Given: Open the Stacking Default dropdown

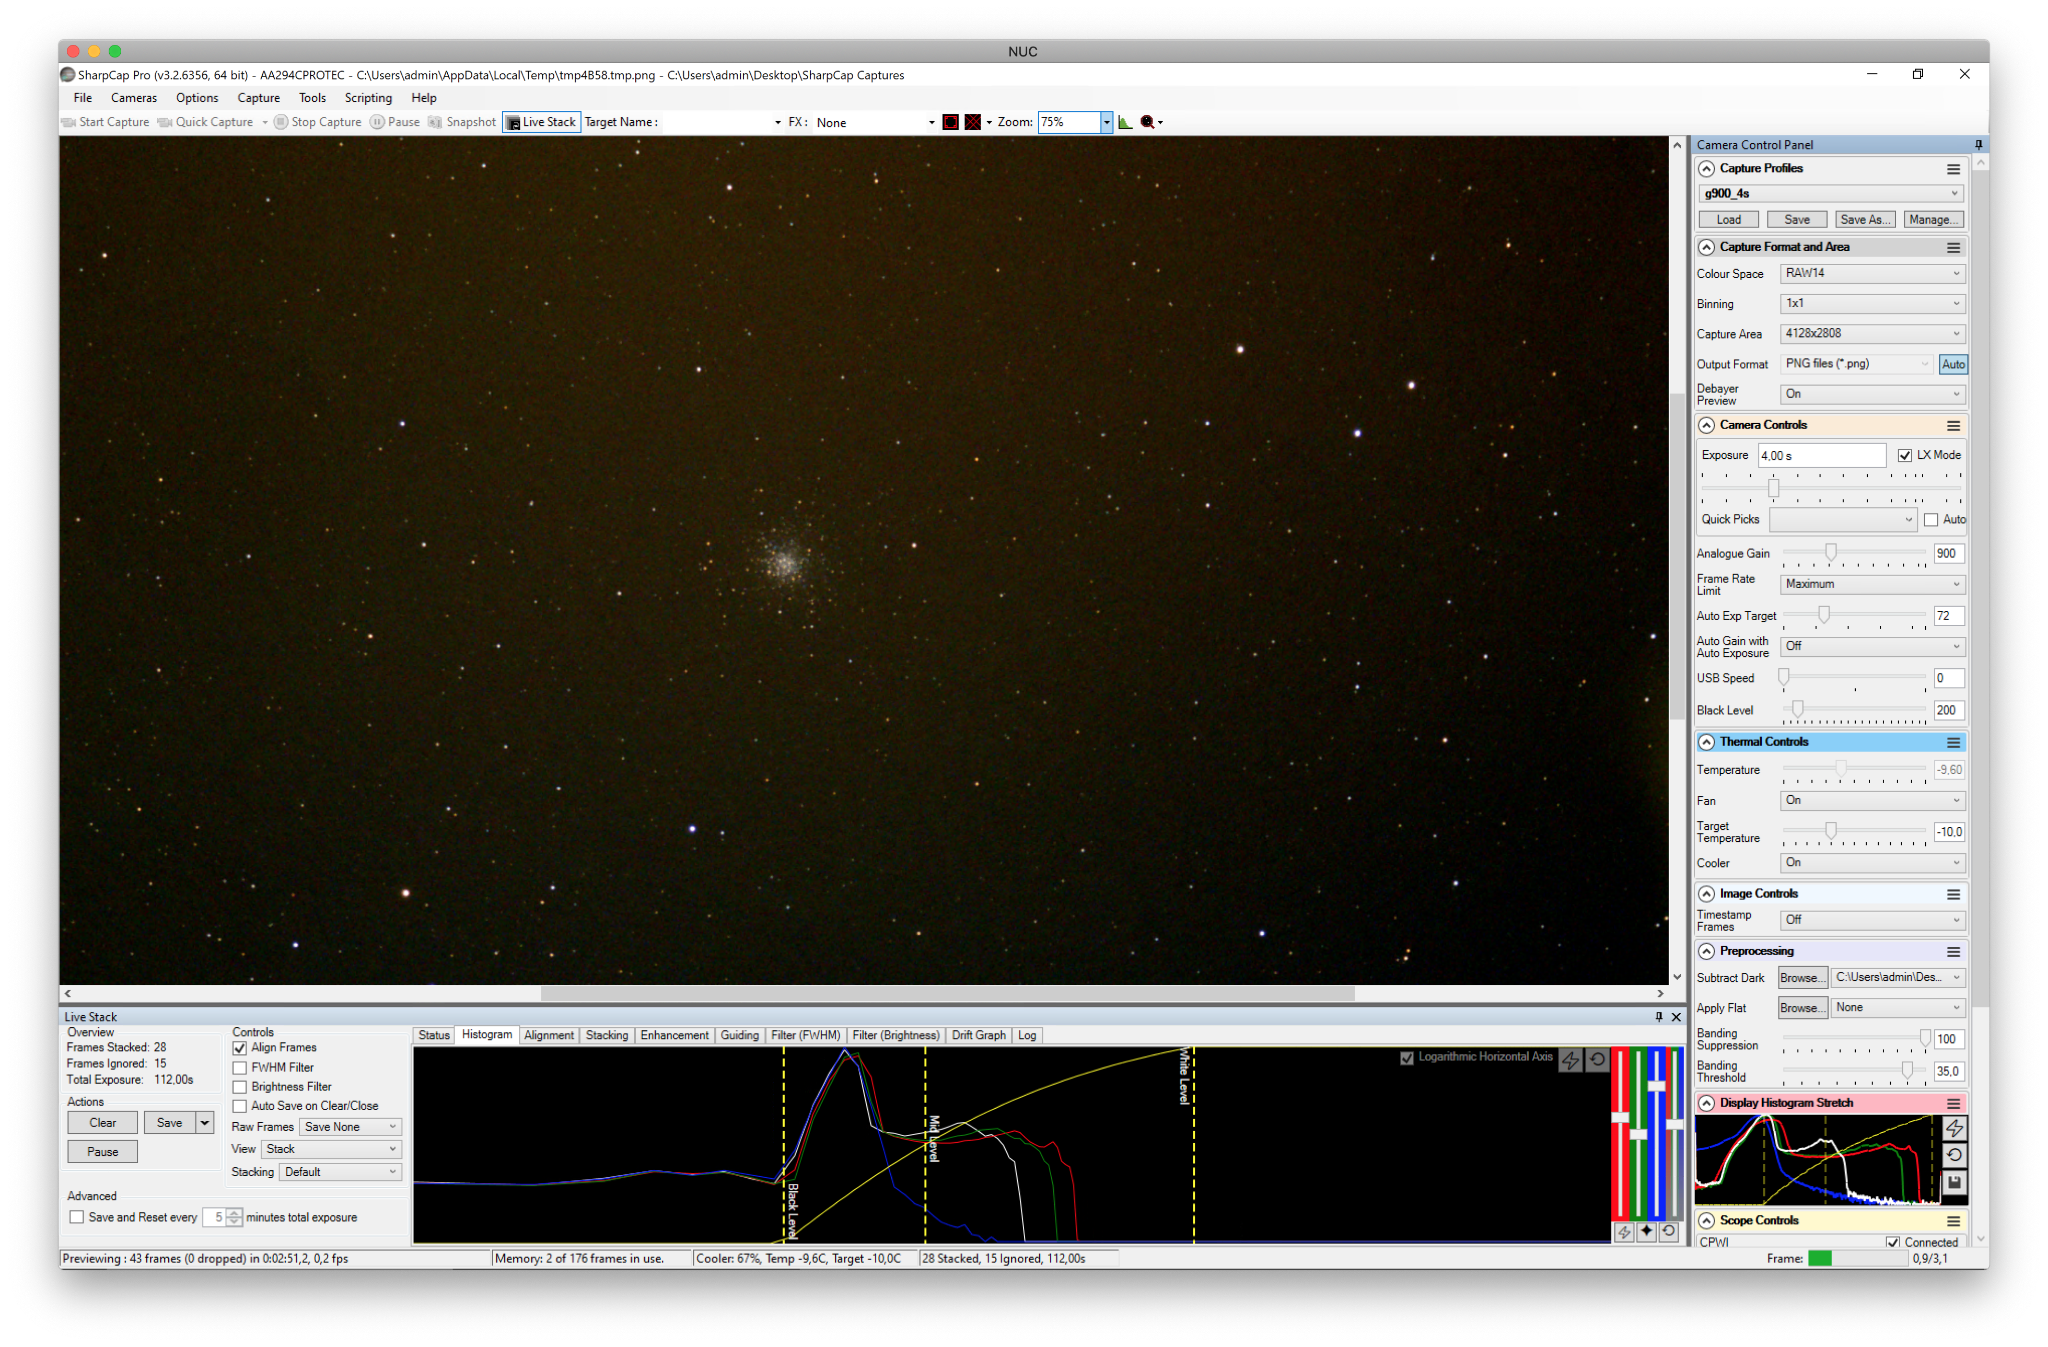Looking at the screenshot, I should coord(341,1173).
